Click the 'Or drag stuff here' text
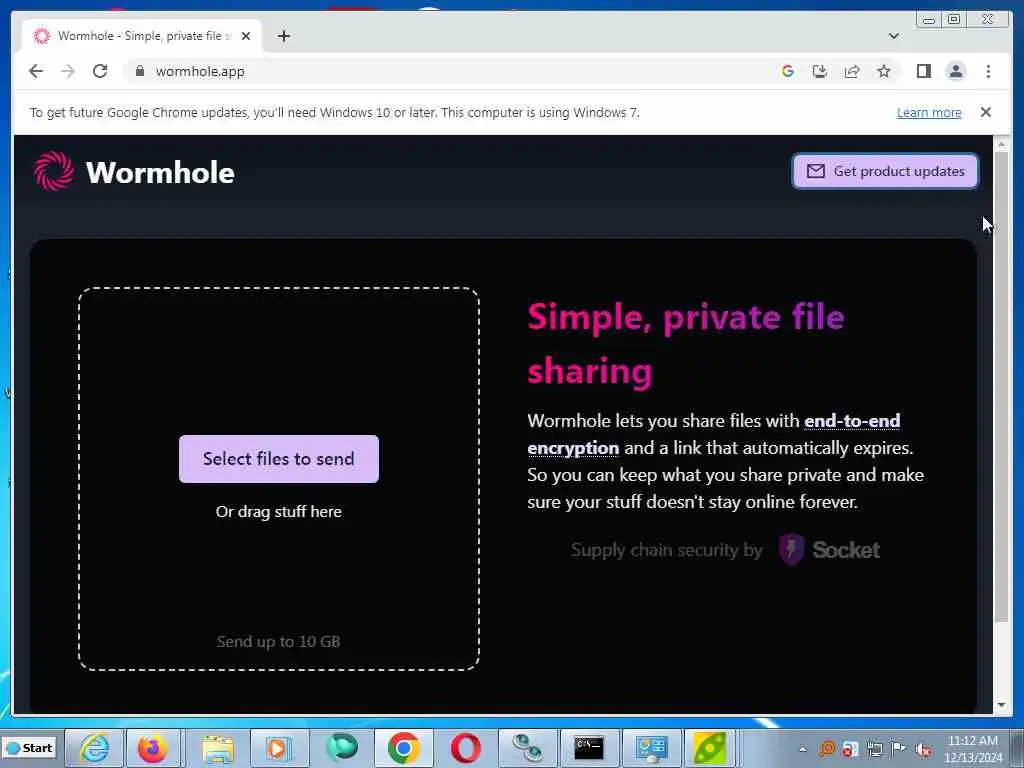This screenshot has width=1024, height=768. [279, 511]
